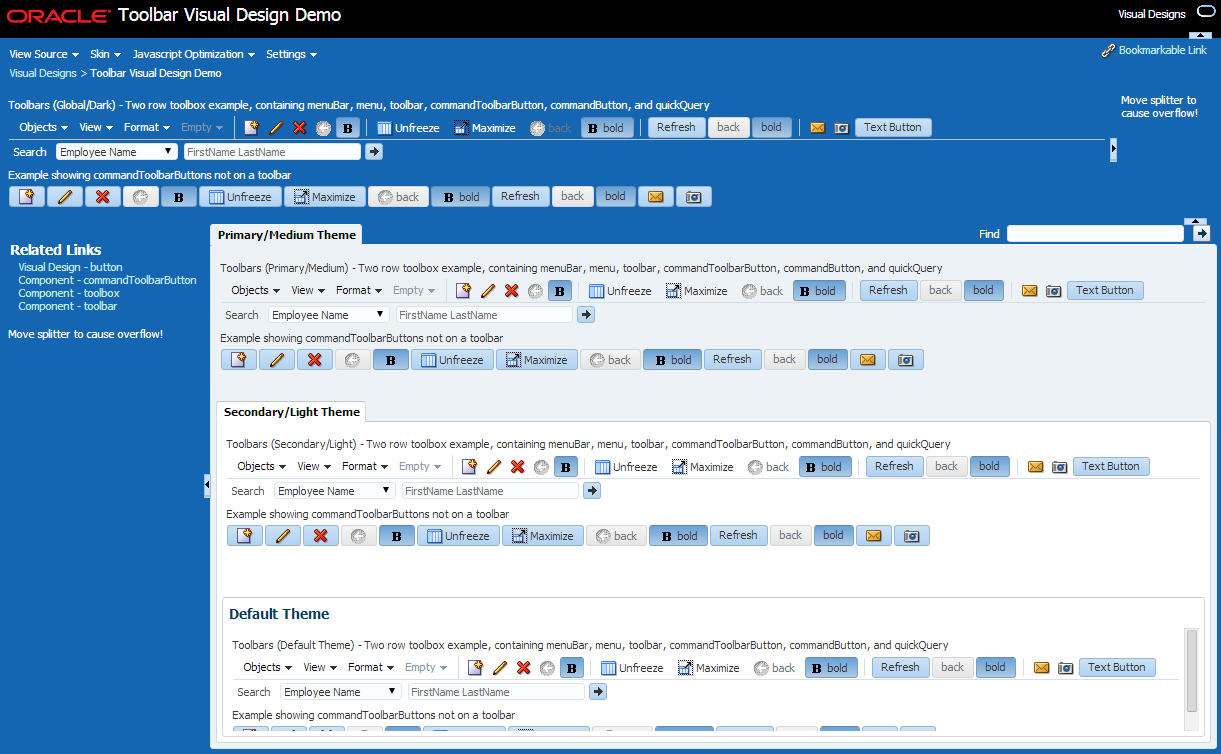Select the Secondary/Light Theme tab

click(x=292, y=412)
